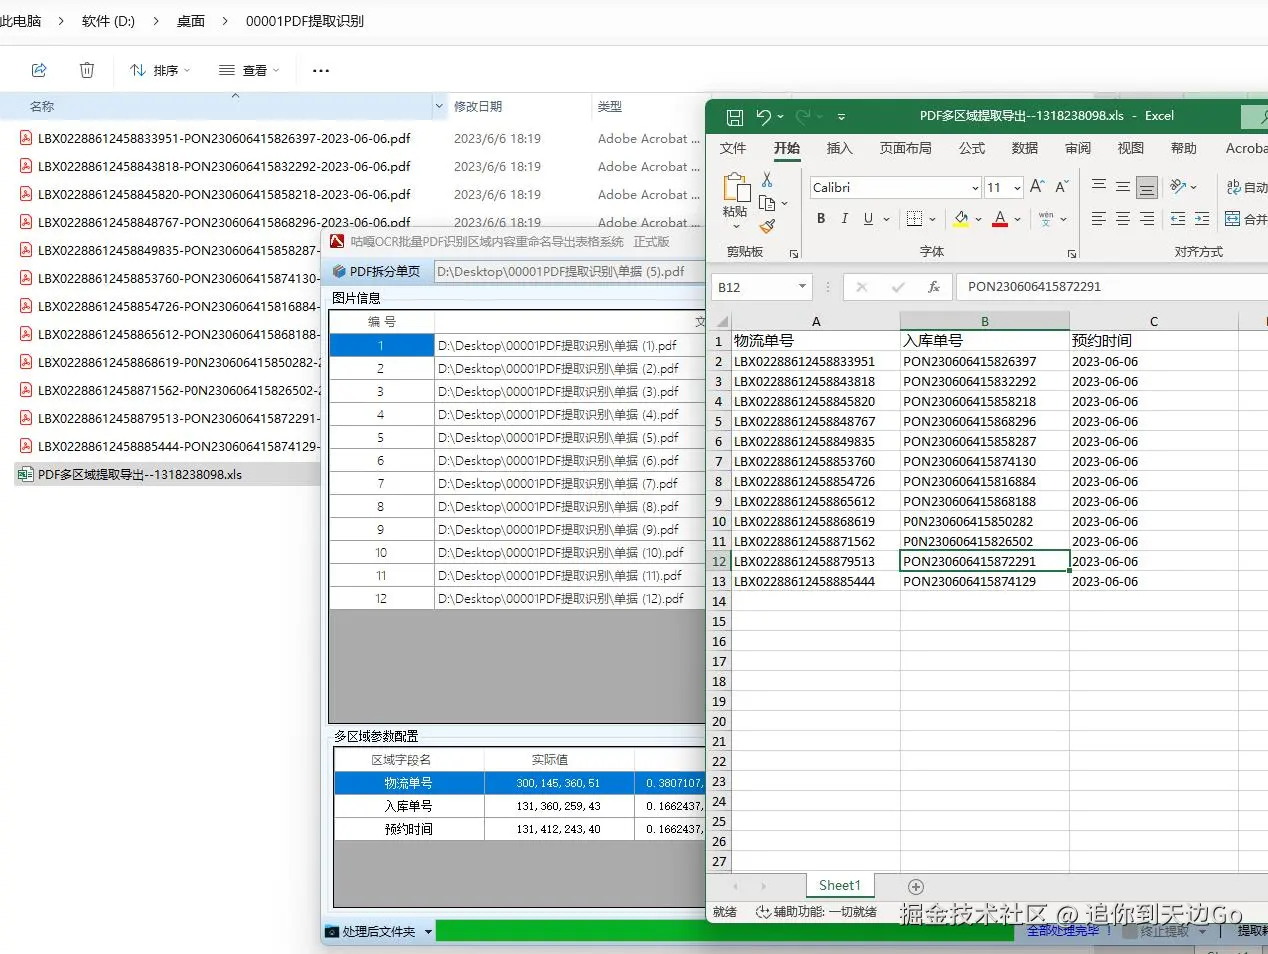Click the Top Align icon
This screenshot has width=1268, height=954.
click(1099, 186)
